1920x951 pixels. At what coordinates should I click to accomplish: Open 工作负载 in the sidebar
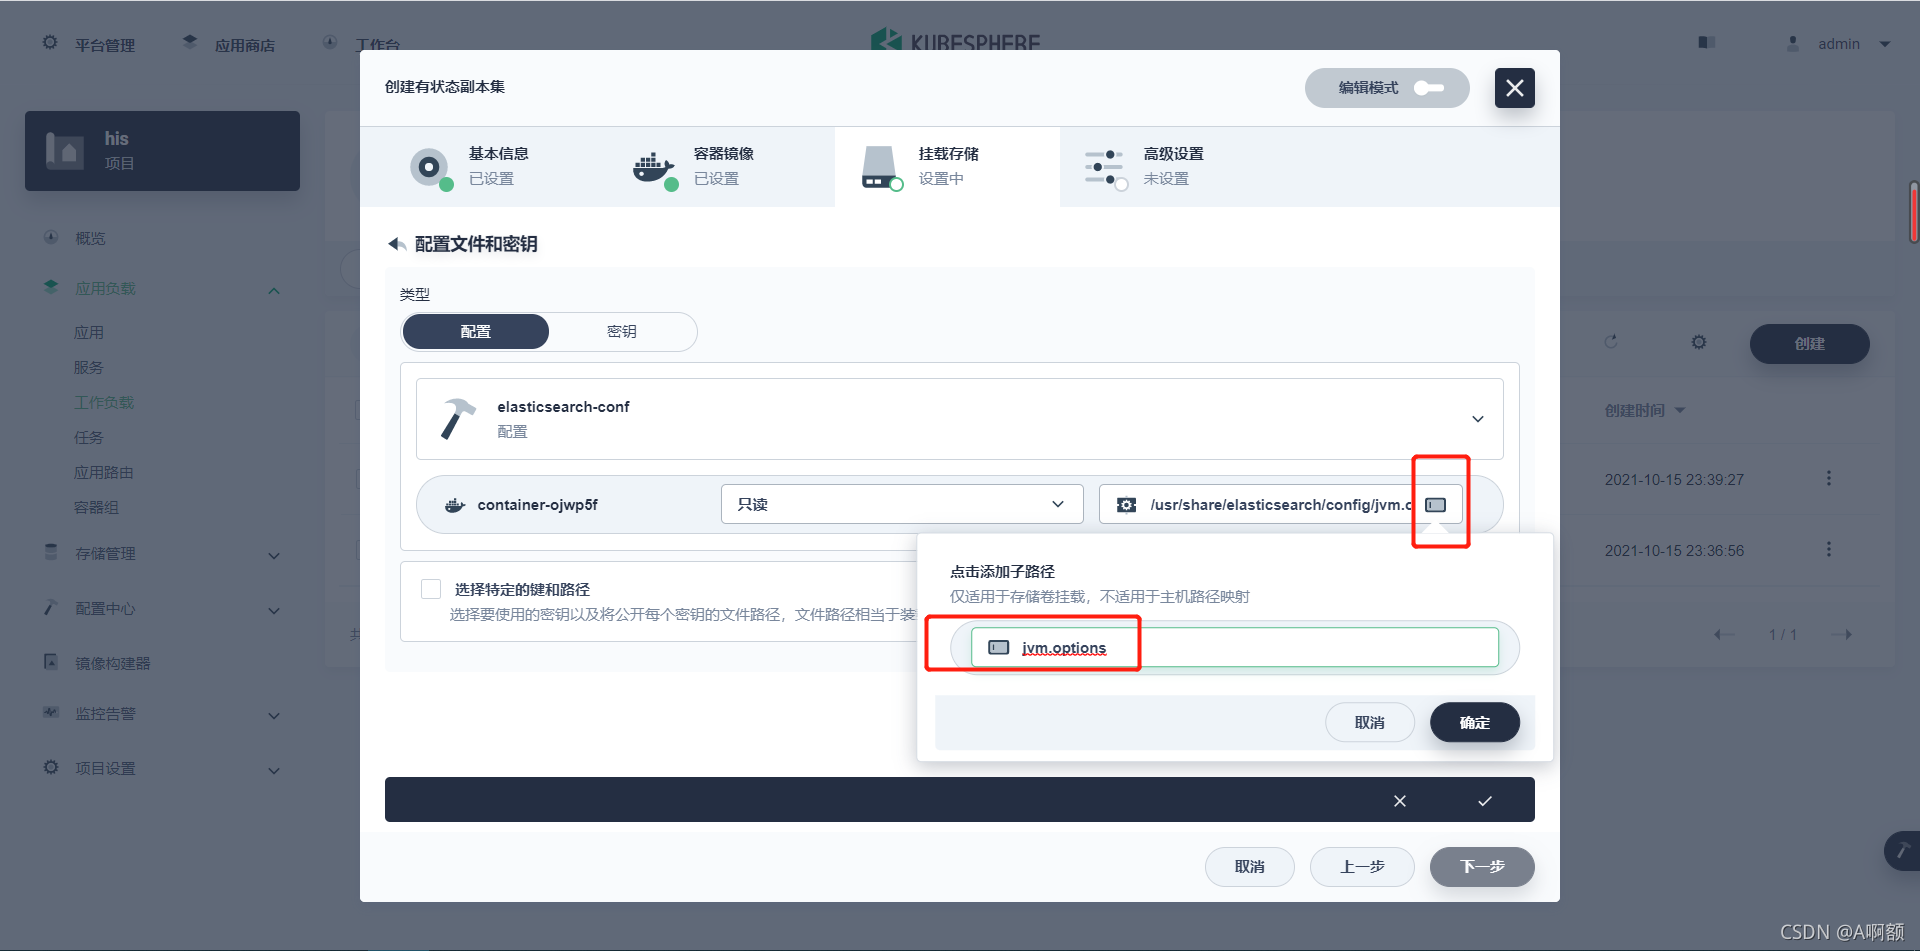click(x=104, y=402)
